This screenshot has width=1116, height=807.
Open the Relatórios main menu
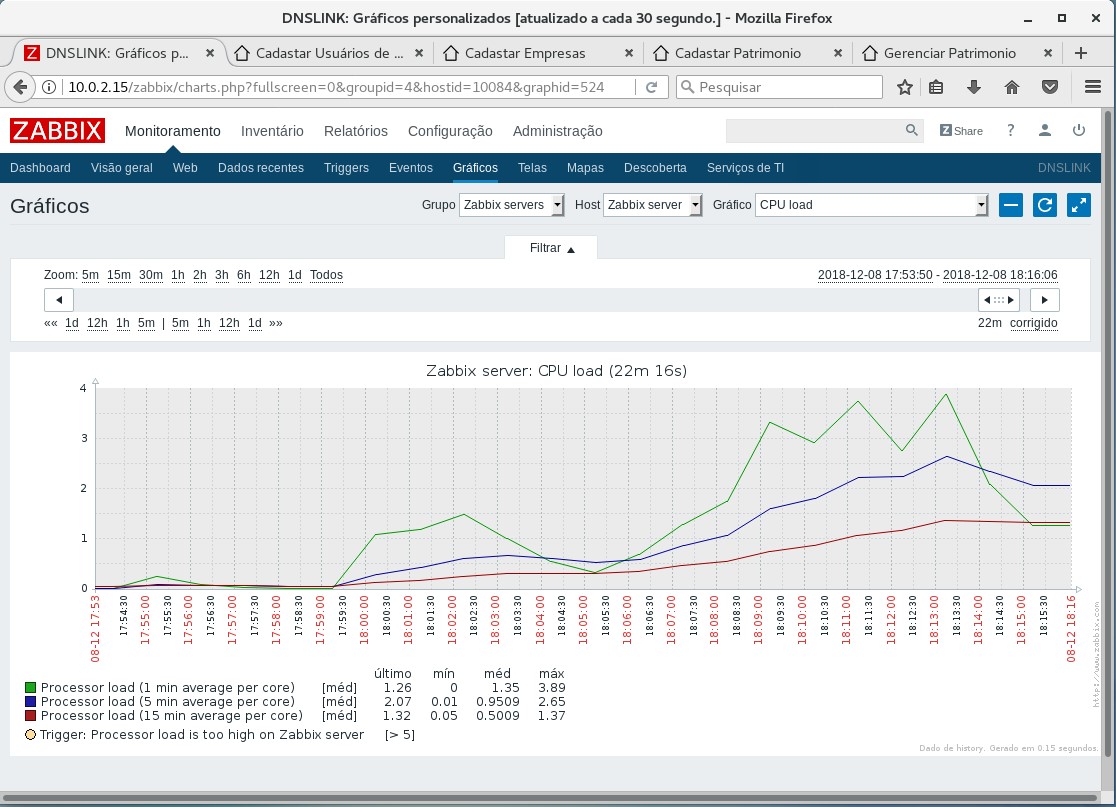[x=356, y=131]
